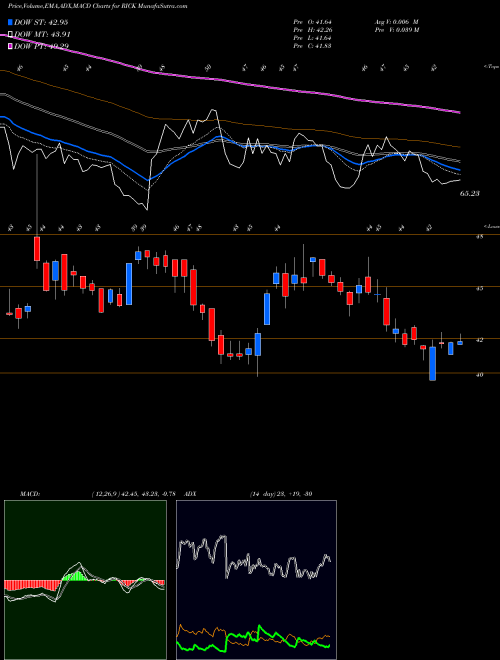Click the MACD: panel label
The image size is (500, 660).
point(30,494)
